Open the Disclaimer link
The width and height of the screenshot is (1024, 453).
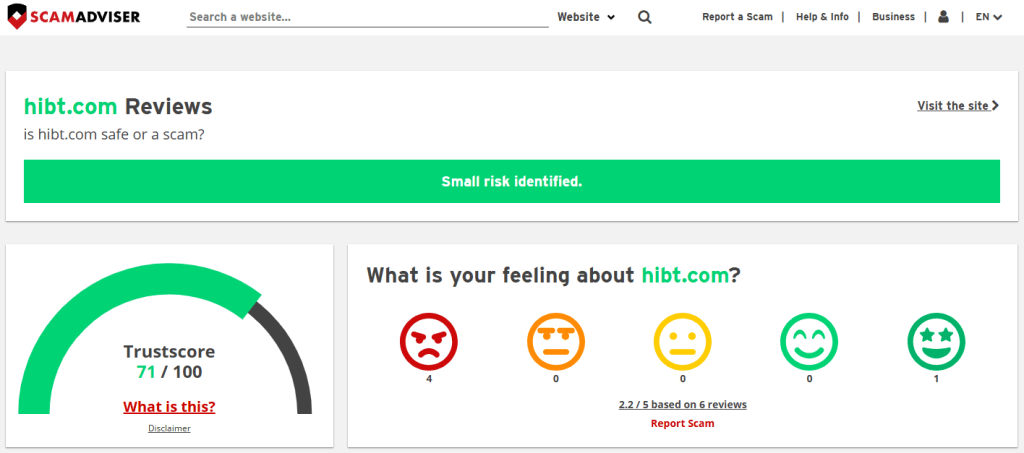(x=169, y=428)
